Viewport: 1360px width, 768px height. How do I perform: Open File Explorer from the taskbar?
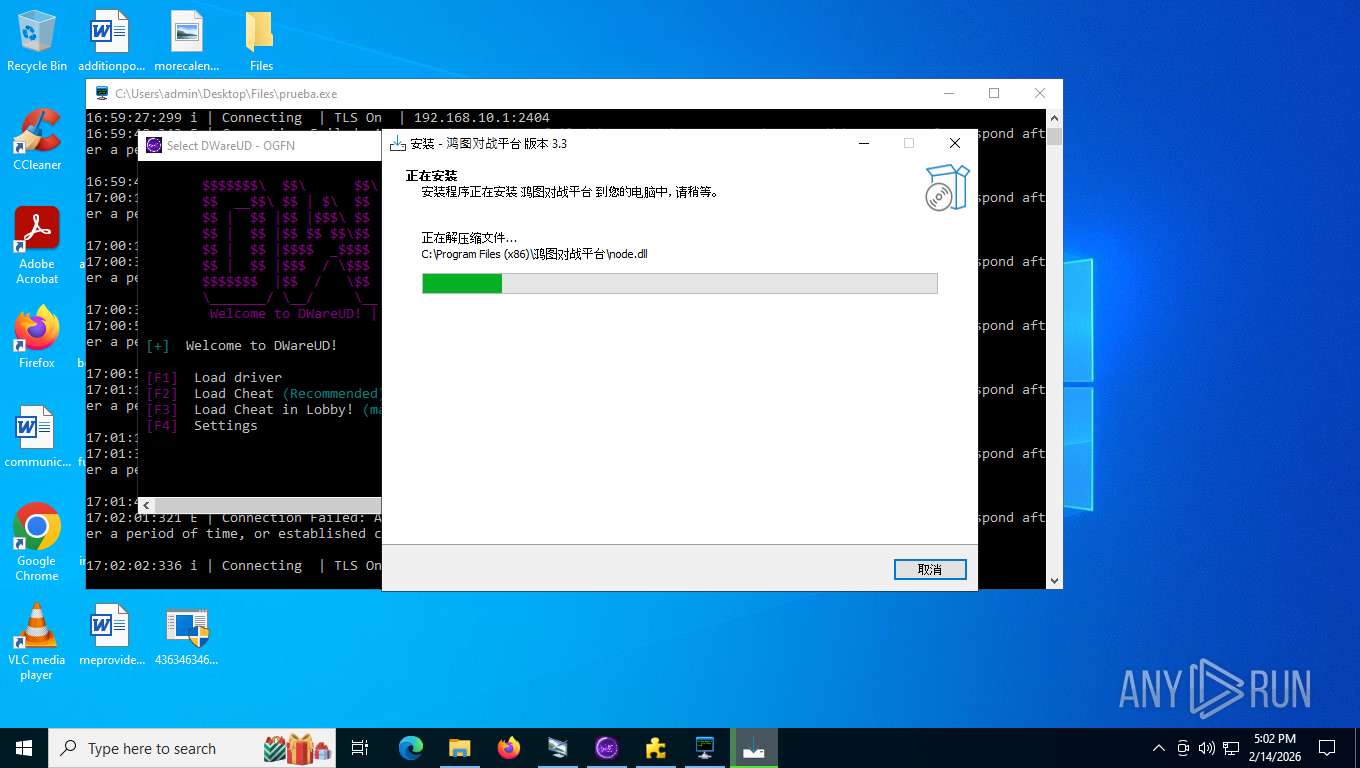460,748
